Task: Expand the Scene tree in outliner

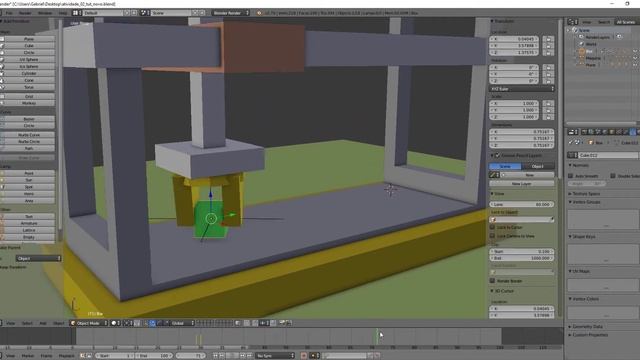Action: pos(569,30)
